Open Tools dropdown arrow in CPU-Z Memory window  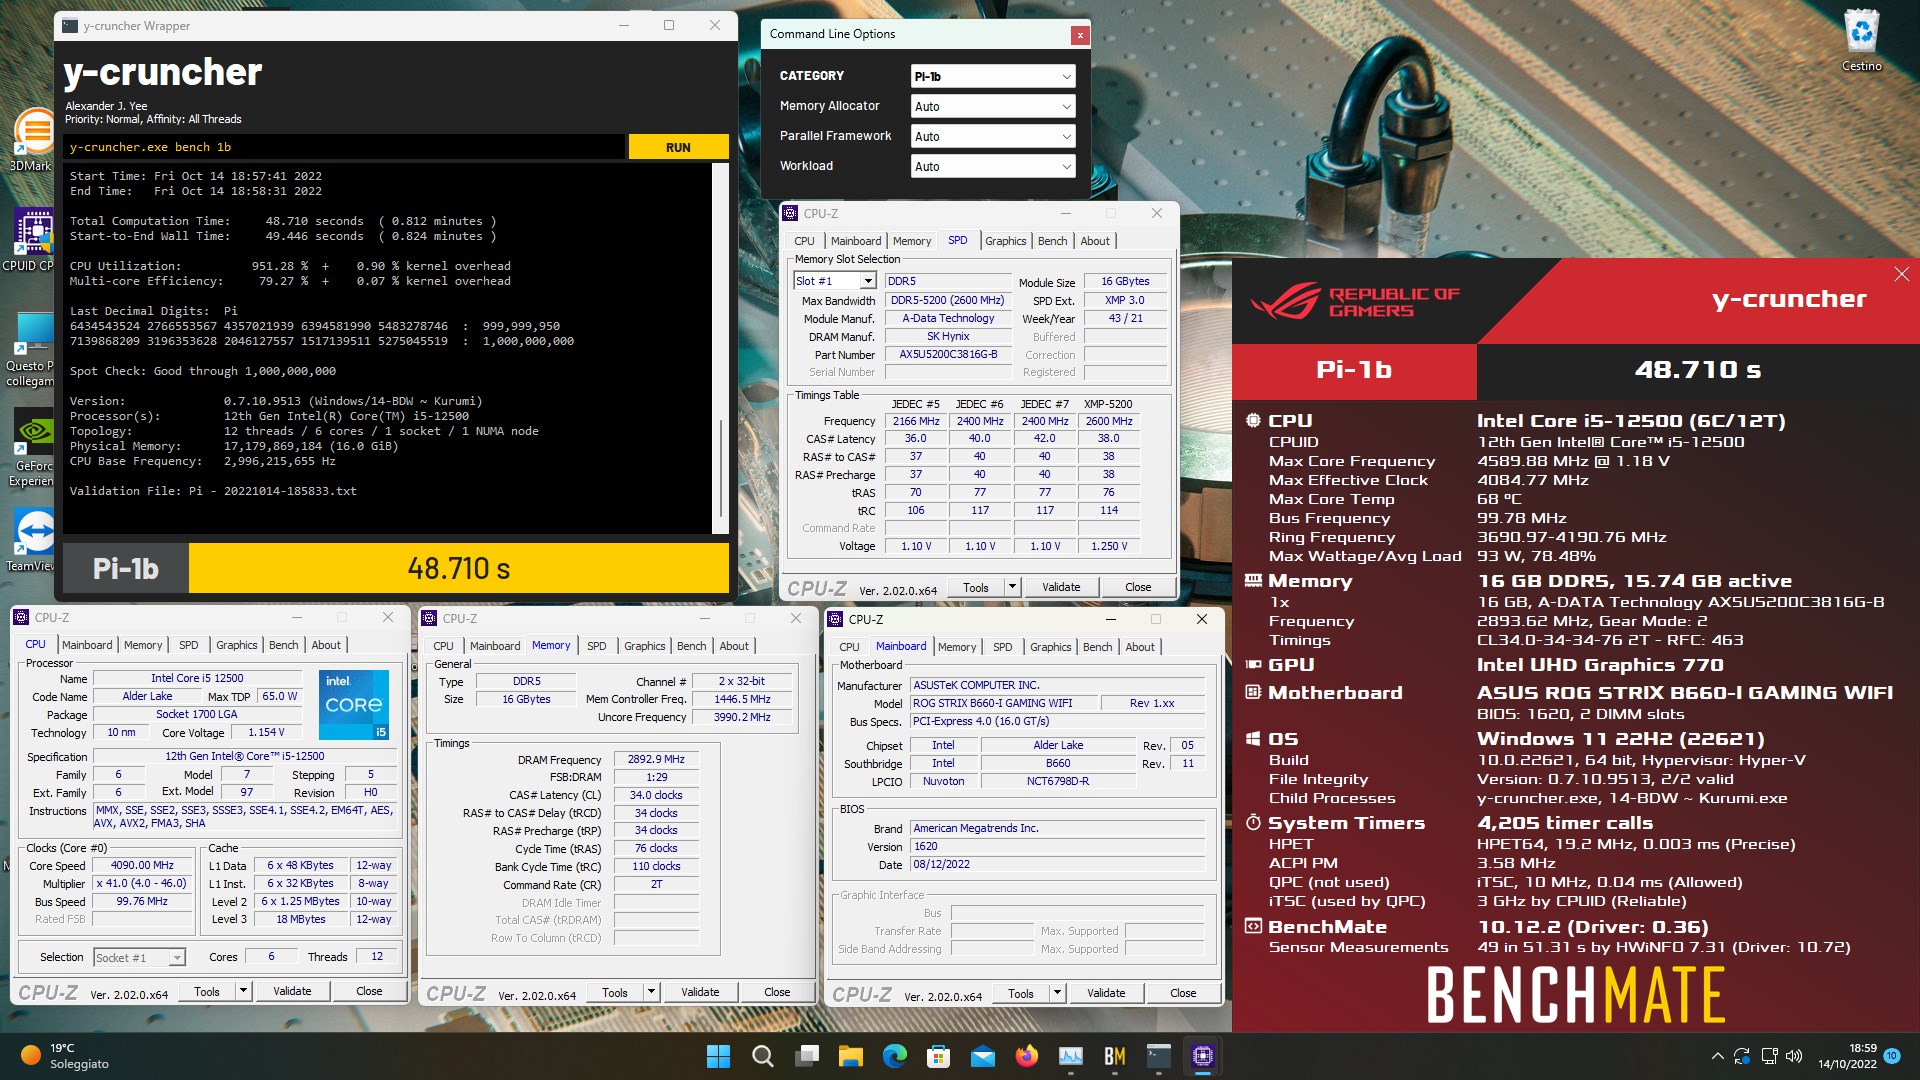click(x=651, y=992)
